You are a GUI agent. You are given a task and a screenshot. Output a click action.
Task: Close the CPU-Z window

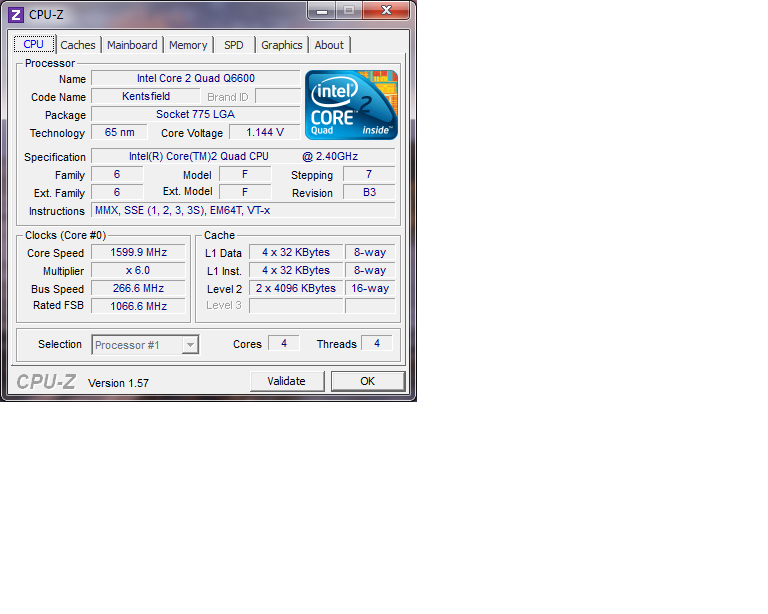click(x=386, y=10)
